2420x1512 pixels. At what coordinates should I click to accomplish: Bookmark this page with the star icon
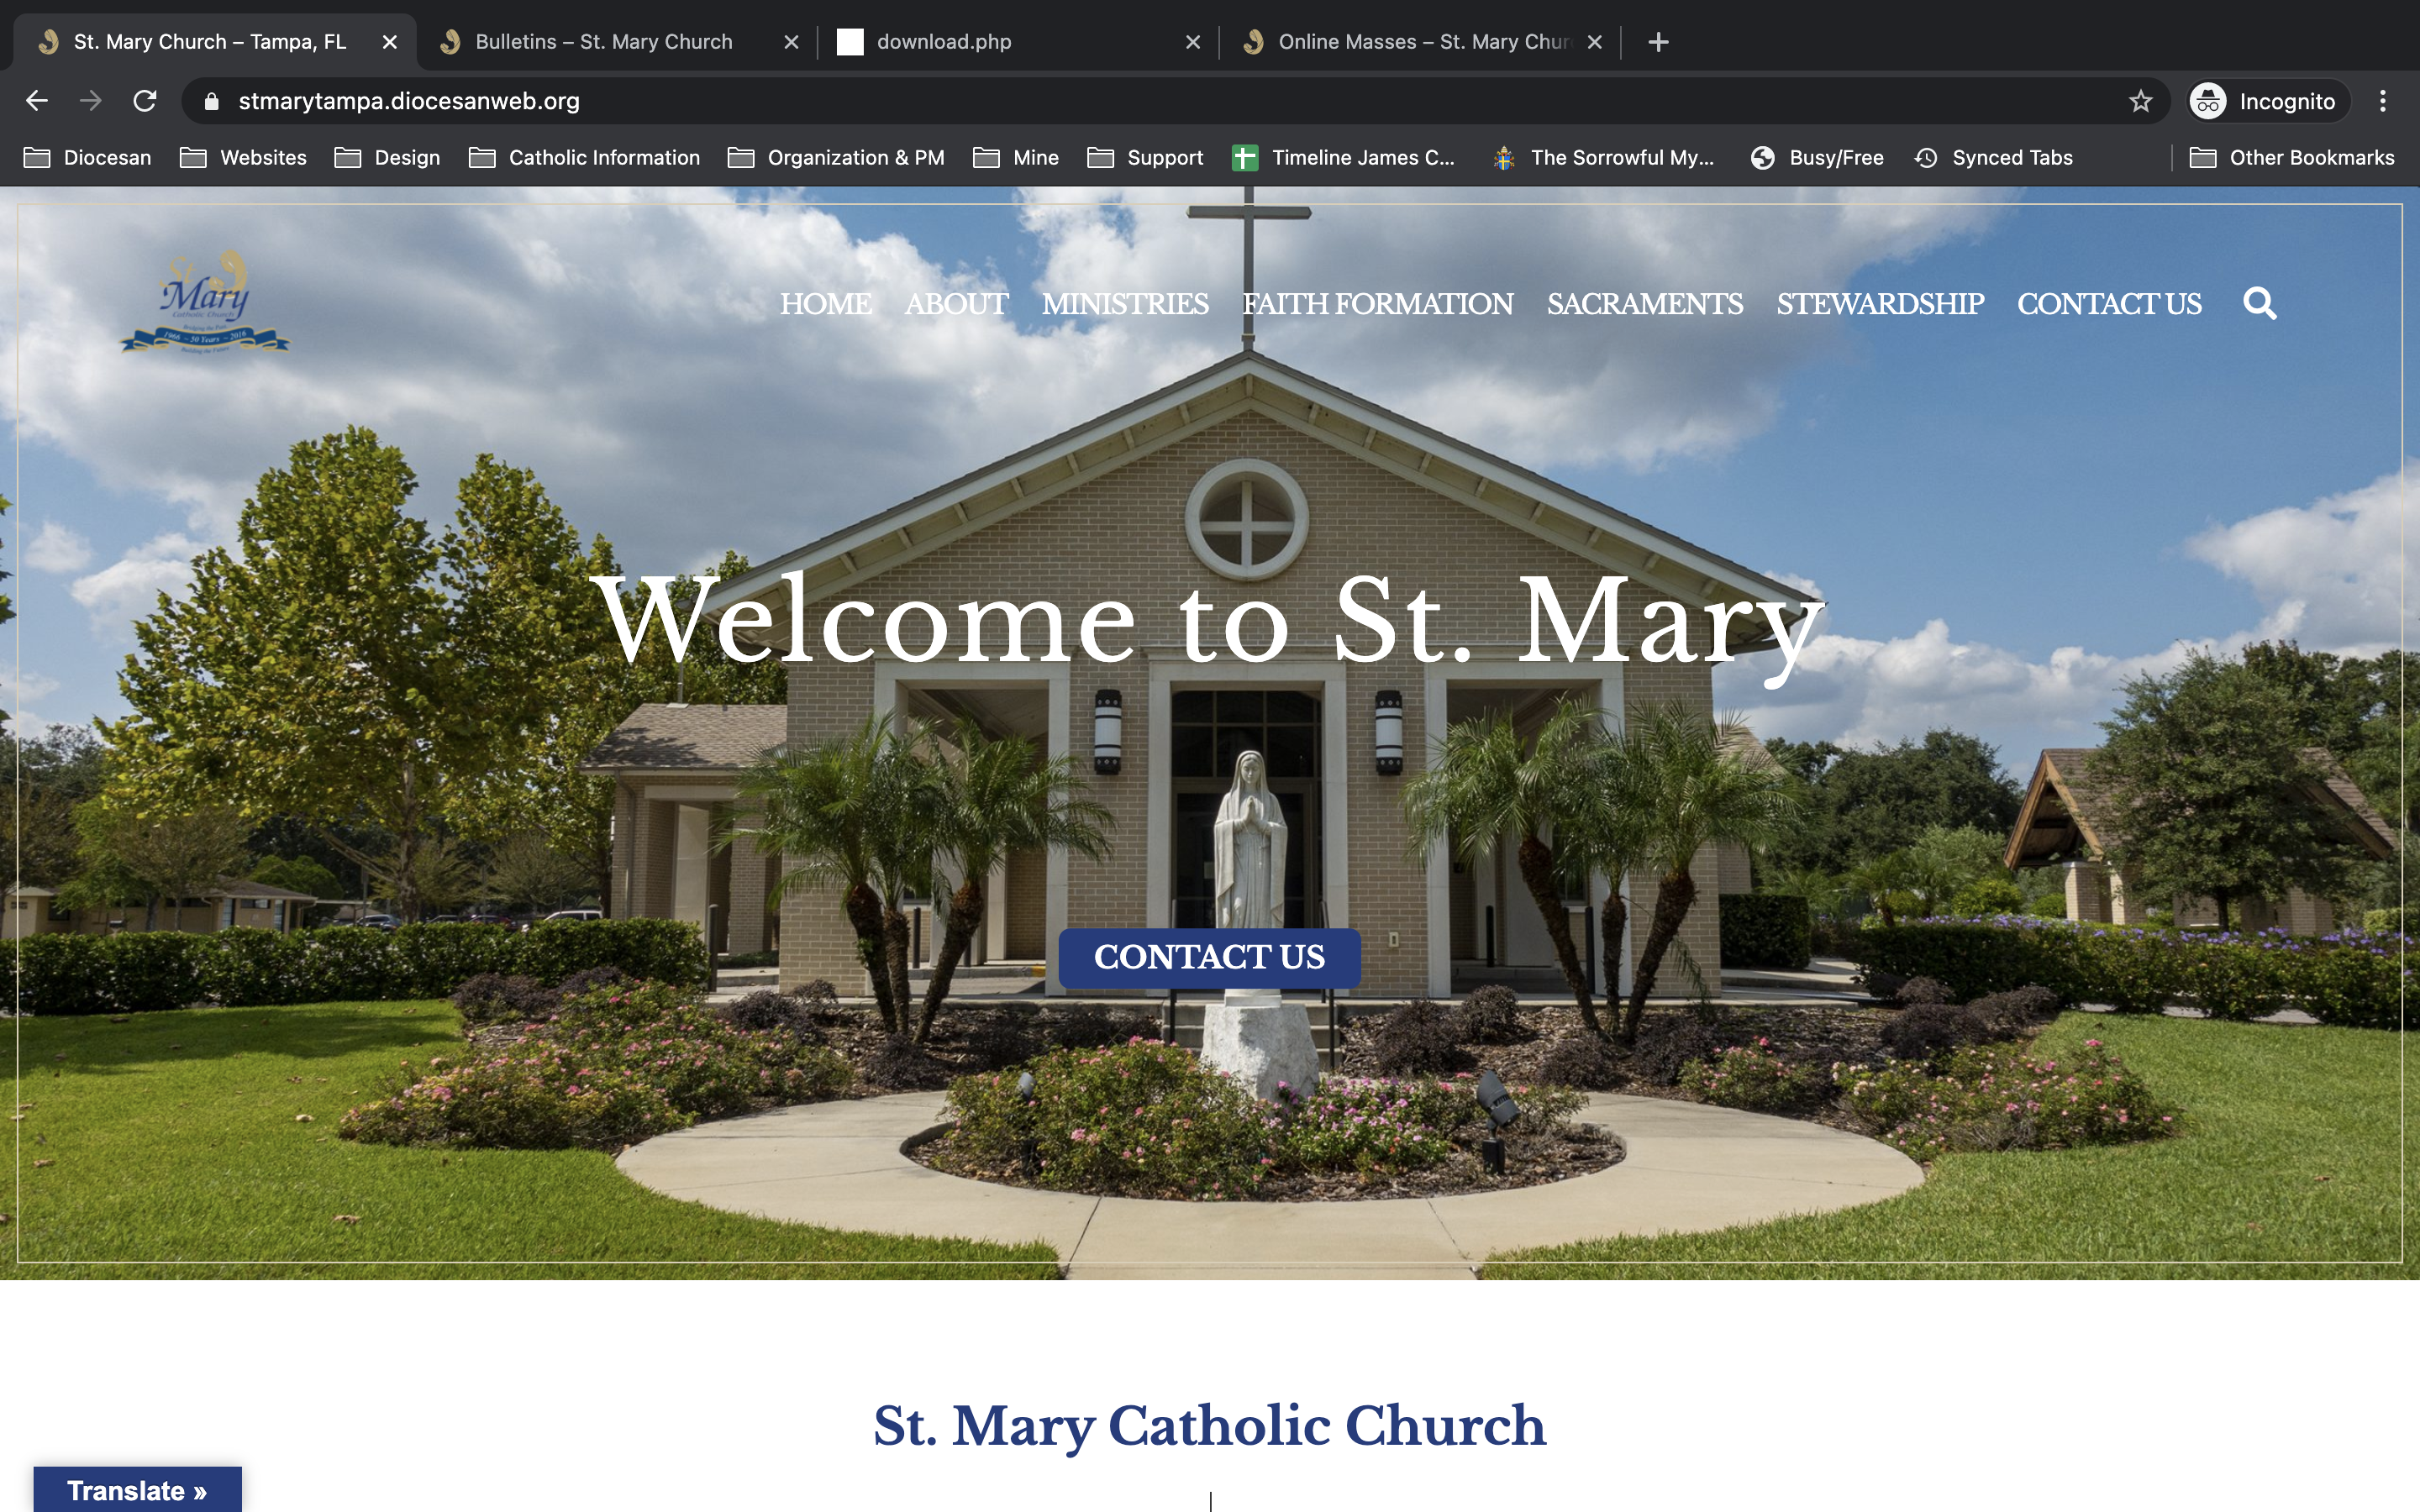tap(2140, 101)
